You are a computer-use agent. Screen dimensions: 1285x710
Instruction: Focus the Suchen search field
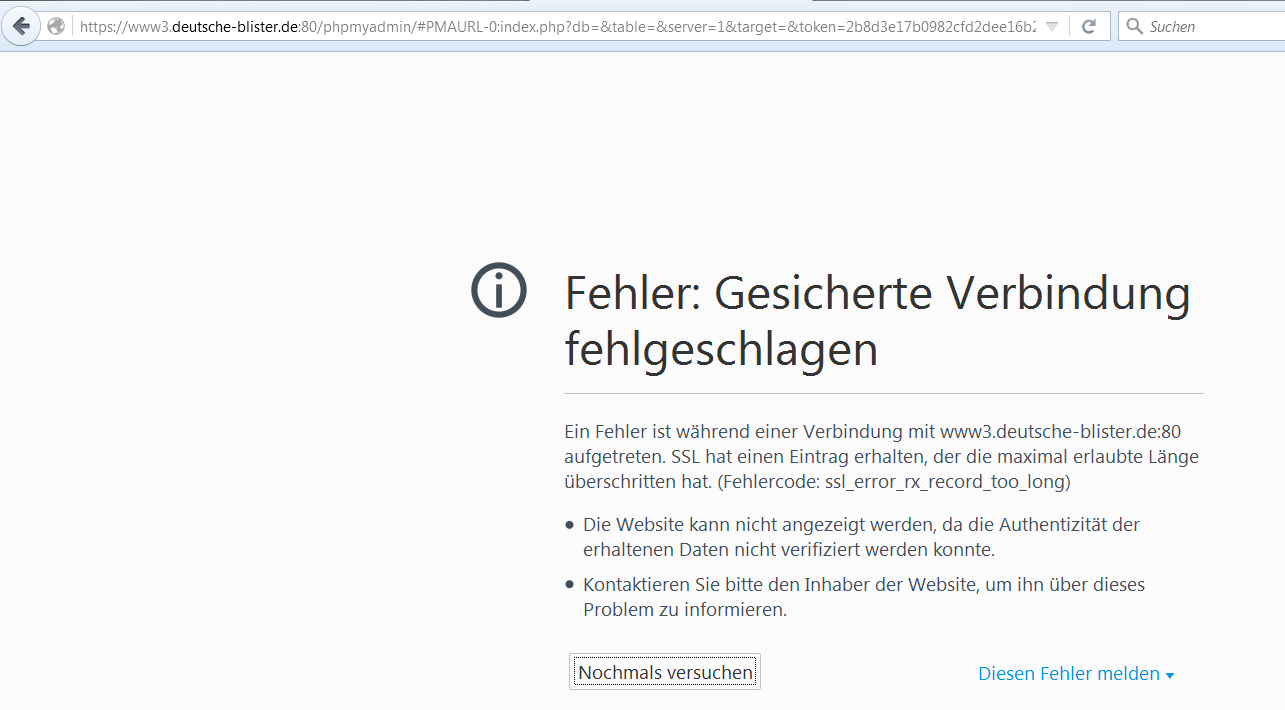pos(1210,27)
